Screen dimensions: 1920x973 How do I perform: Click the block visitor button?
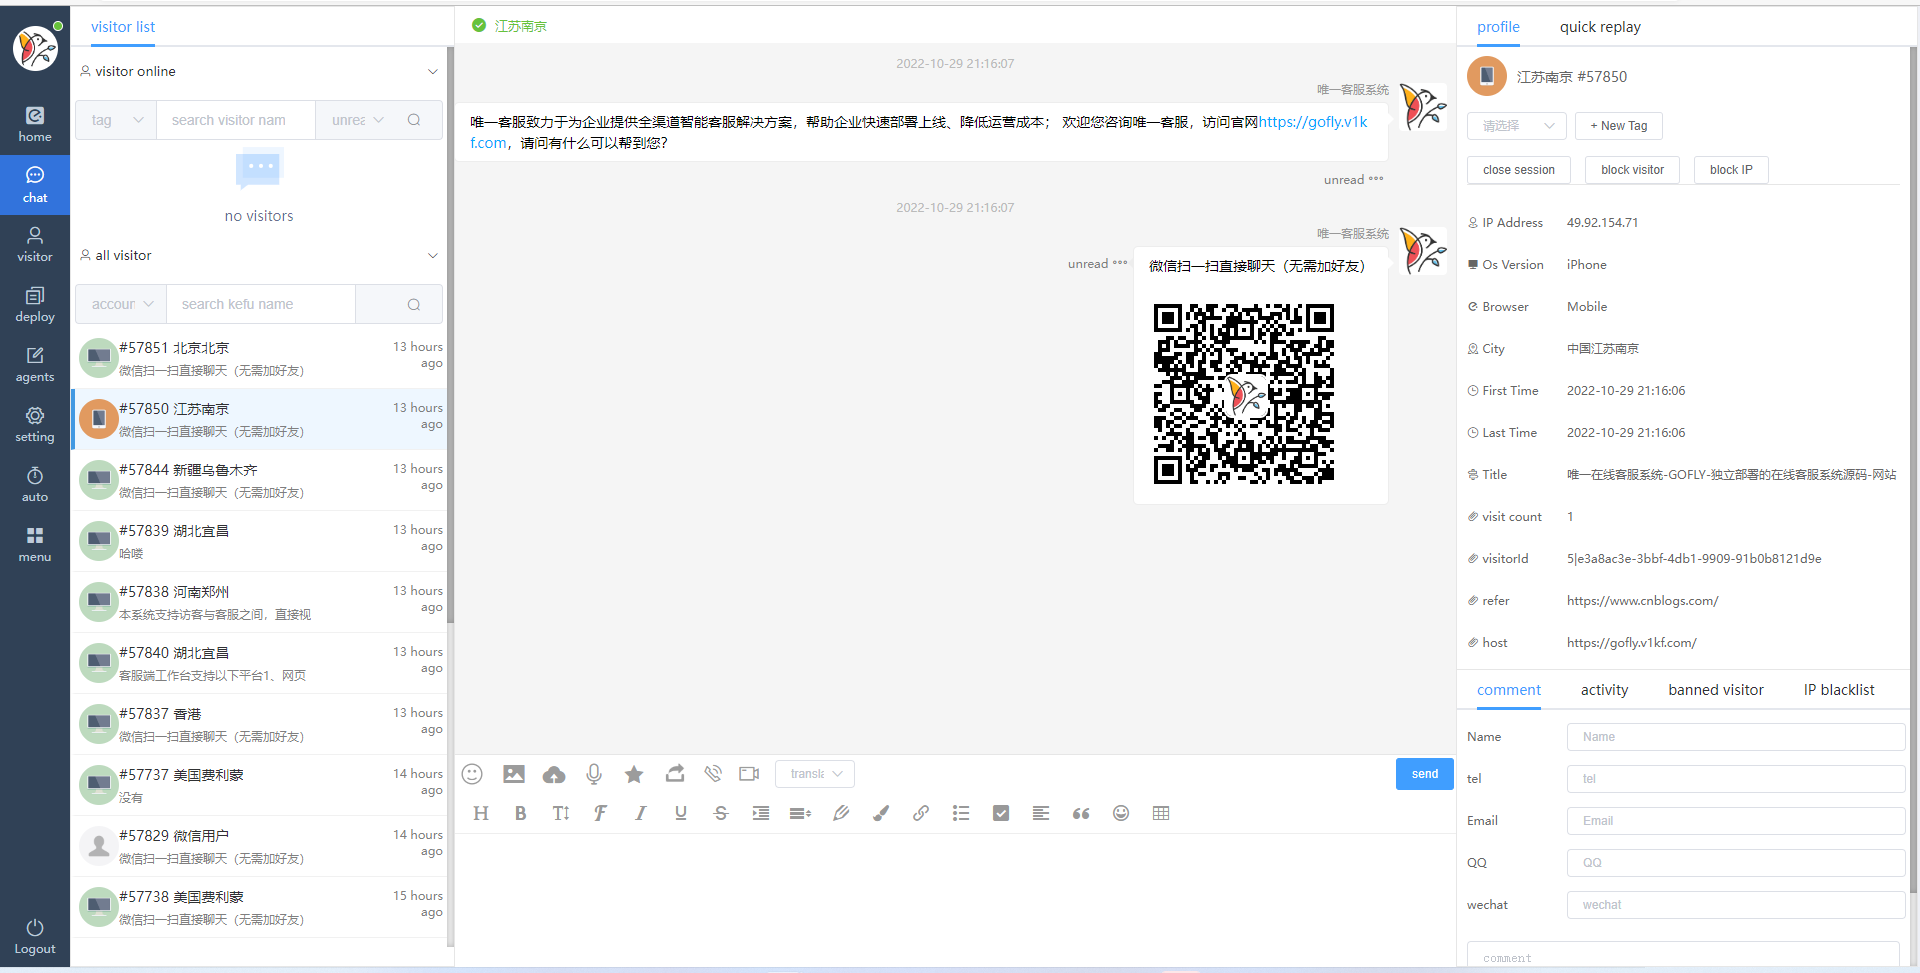(1632, 170)
